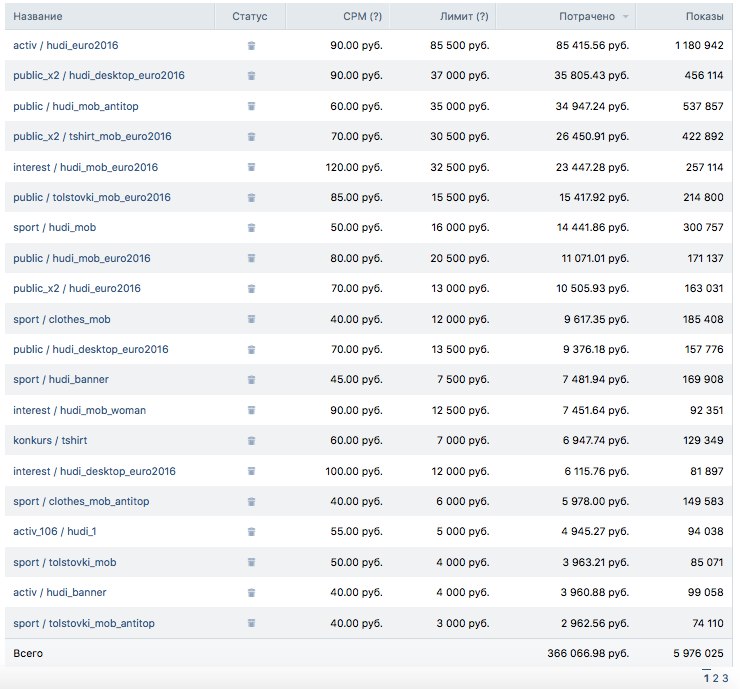Viewport: 740px width, 689px height.
Task: Click the Название column header
Action: 38,17
